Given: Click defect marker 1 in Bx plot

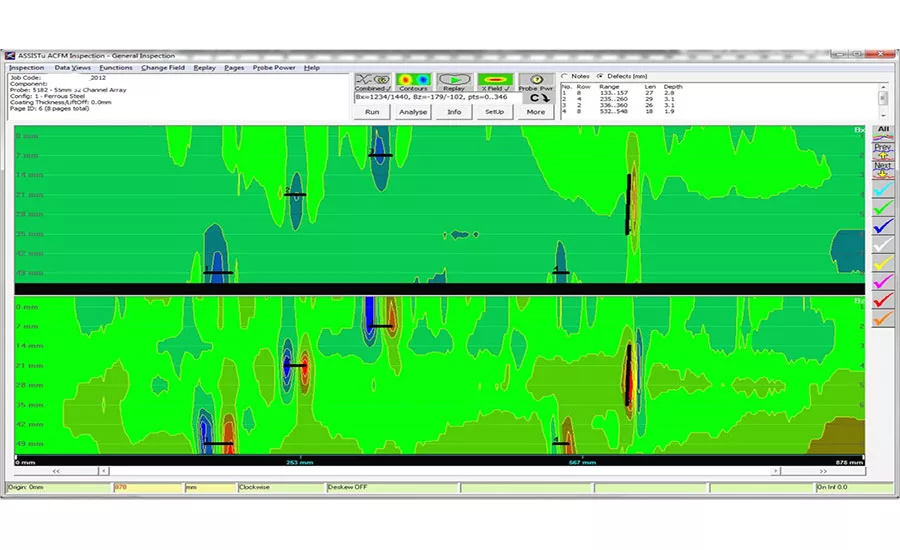Looking at the screenshot, I should (x=218, y=272).
